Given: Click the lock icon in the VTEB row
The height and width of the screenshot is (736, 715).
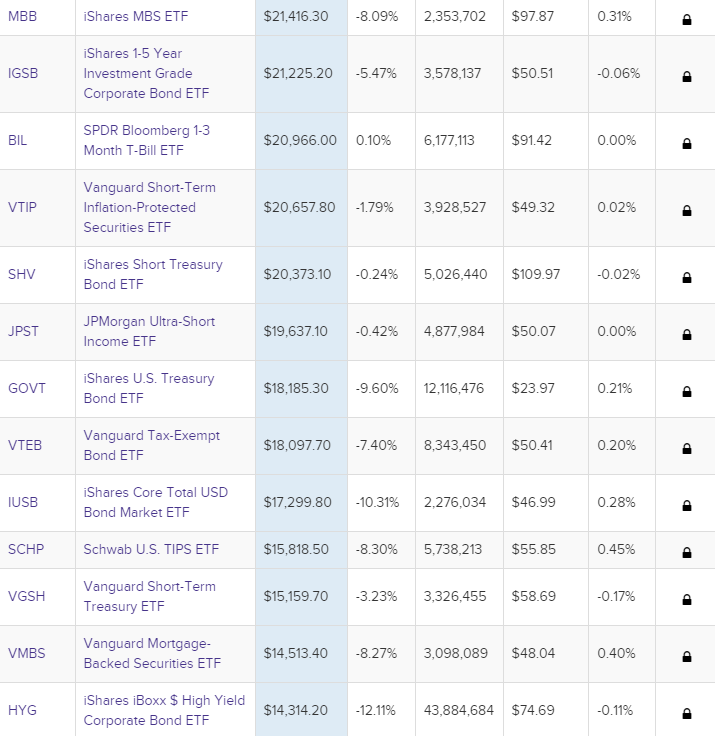Looking at the screenshot, I should point(686,449).
